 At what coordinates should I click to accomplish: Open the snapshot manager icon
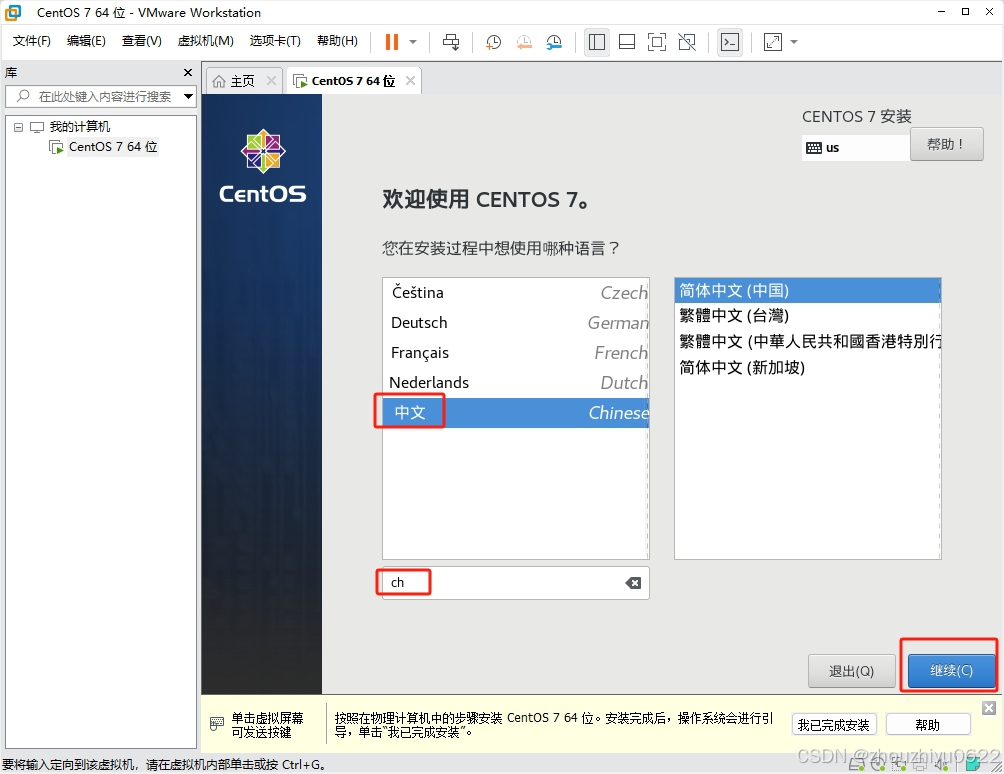coord(554,42)
